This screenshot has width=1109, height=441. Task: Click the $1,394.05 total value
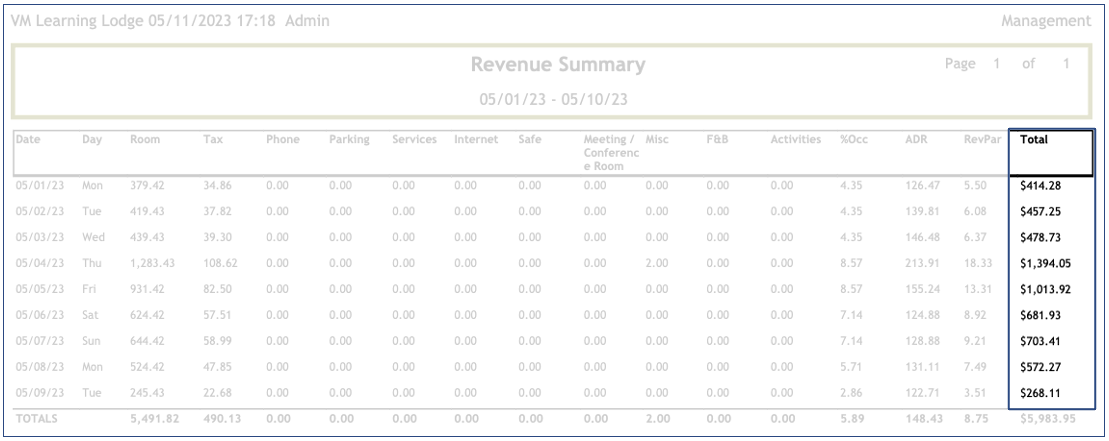[1042, 261]
